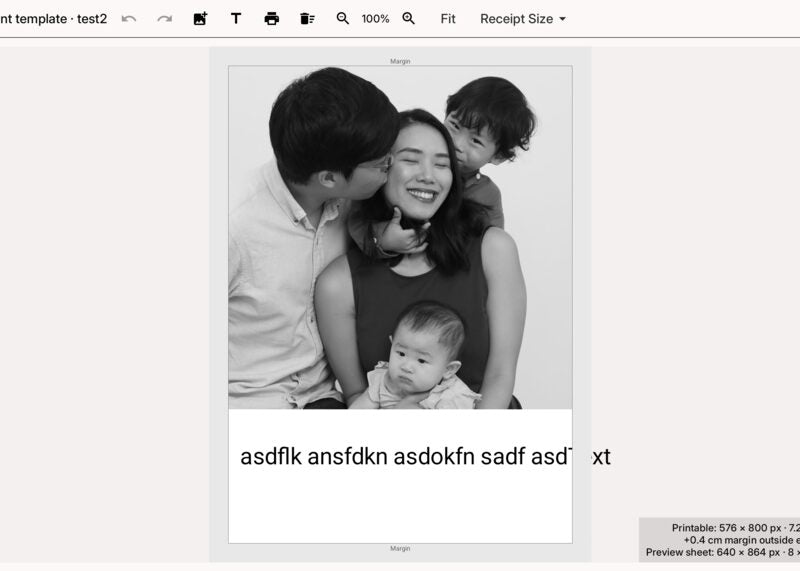This screenshot has width=800, height=571.
Task: Zoom in the canvas
Action: click(x=408, y=19)
